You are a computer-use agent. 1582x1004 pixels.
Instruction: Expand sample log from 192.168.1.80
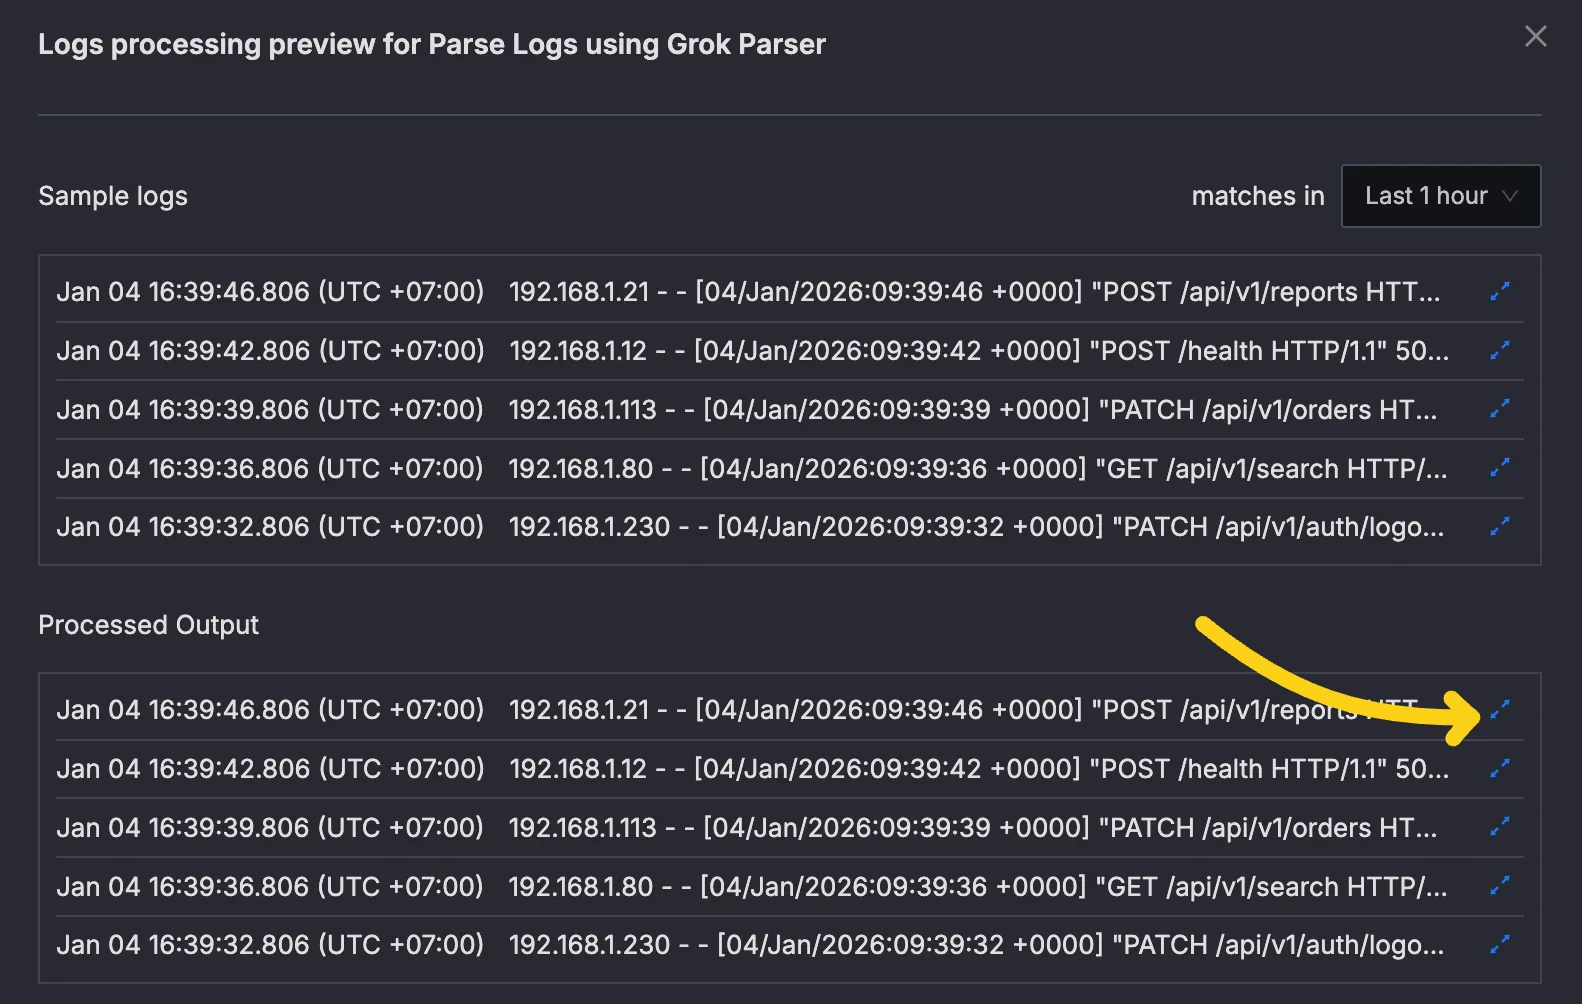click(1499, 468)
